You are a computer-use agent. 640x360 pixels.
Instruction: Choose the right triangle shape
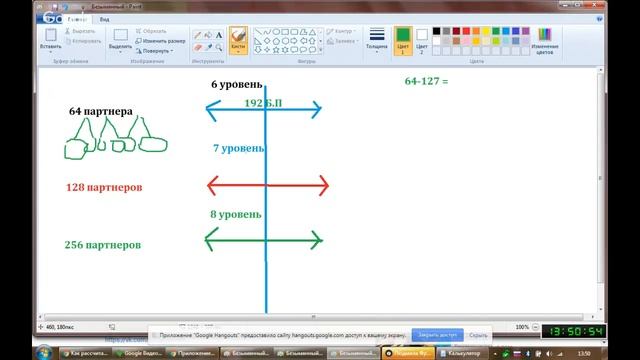[258, 41]
